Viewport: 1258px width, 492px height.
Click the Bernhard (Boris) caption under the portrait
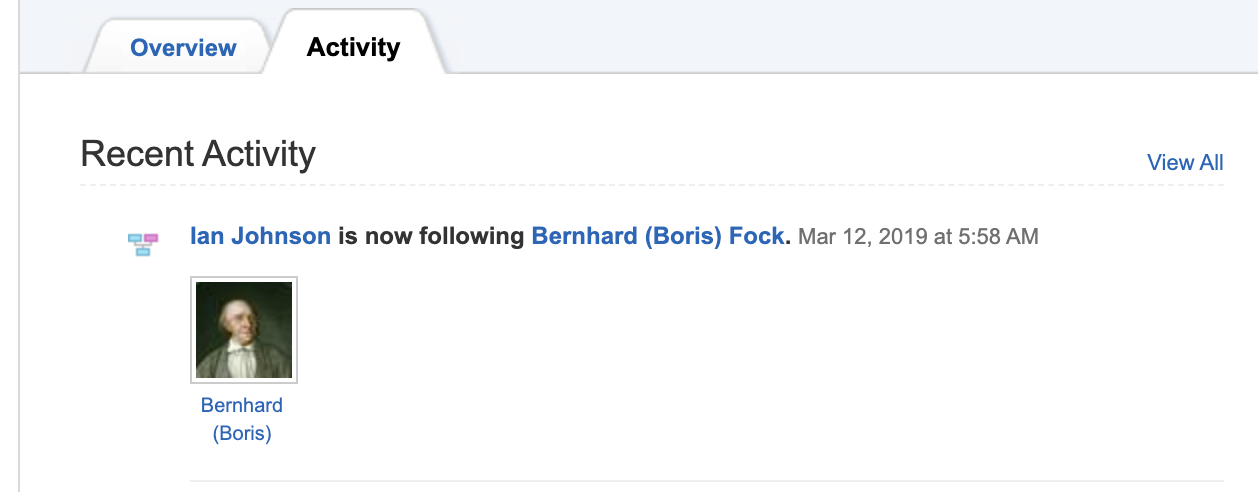242,419
